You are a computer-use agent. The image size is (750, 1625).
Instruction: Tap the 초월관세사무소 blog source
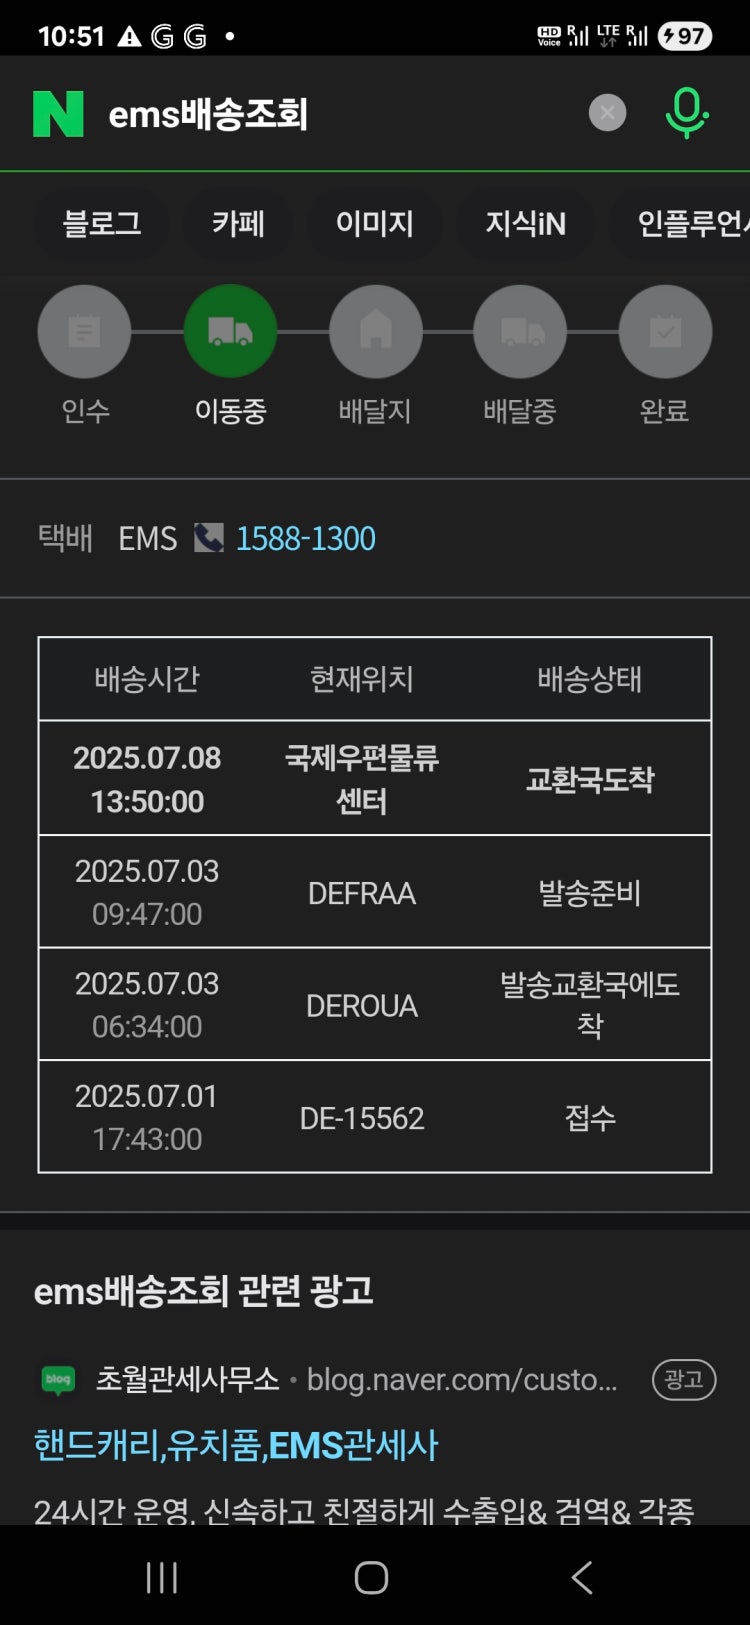click(187, 1379)
